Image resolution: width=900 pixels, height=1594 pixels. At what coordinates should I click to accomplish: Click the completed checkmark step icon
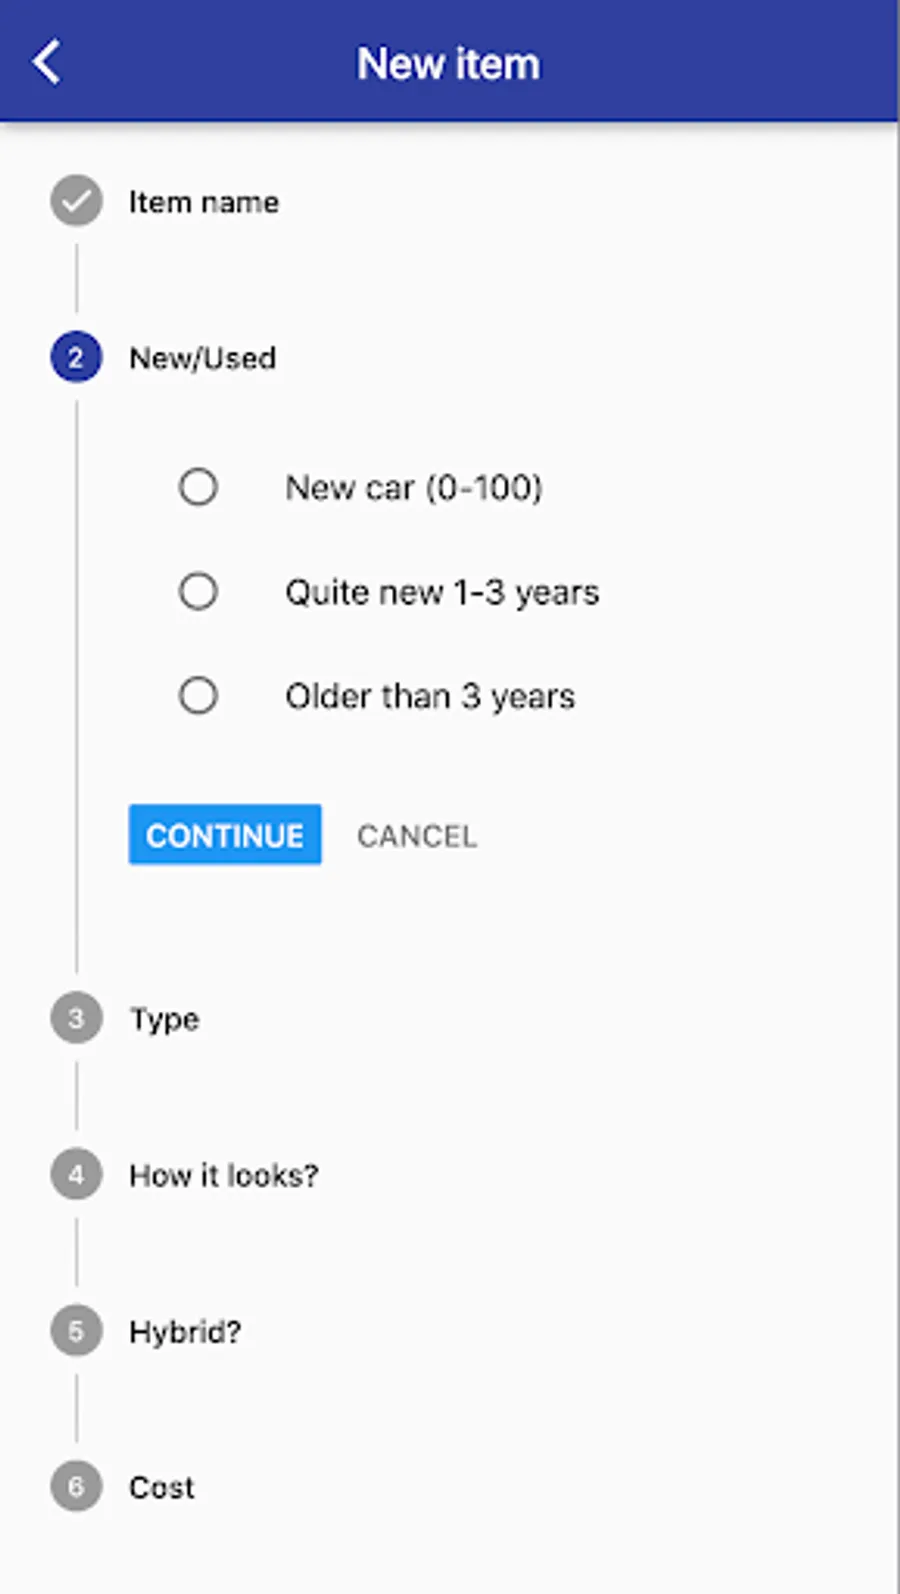[x=76, y=201]
